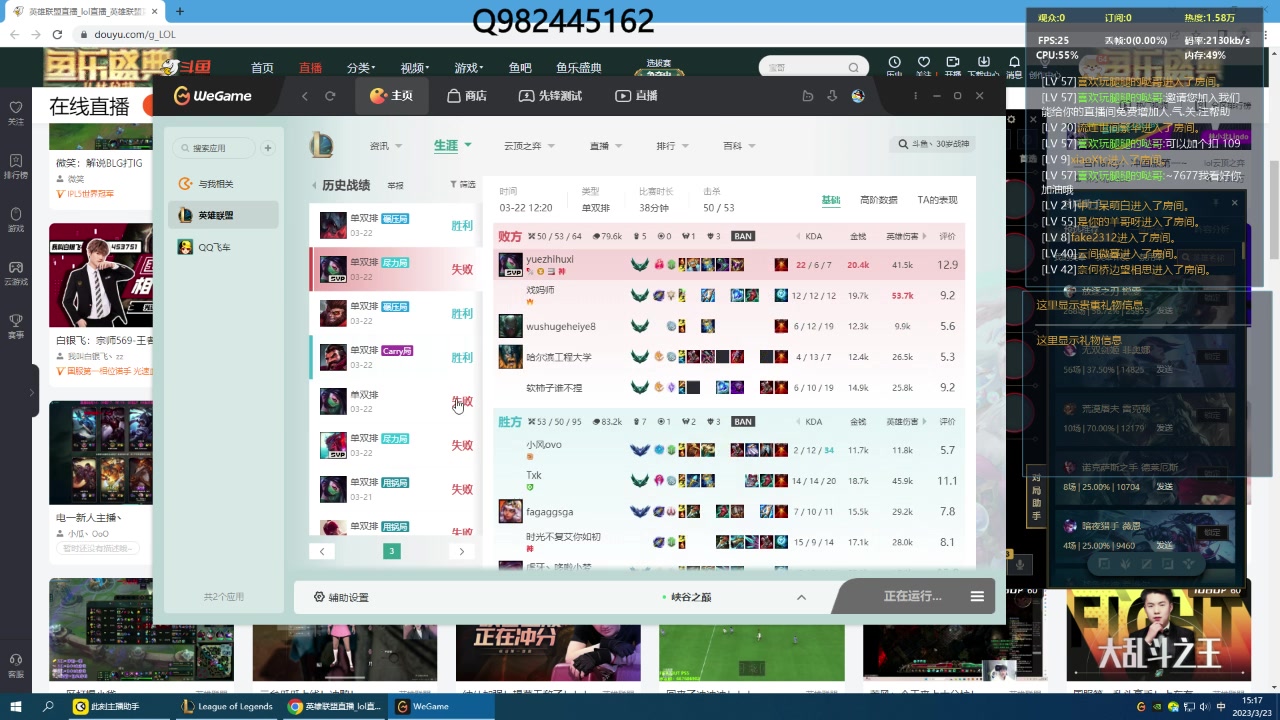Open the first 碾压局 胜利 match record
Screen dimensions: 1280x720
point(395,225)
